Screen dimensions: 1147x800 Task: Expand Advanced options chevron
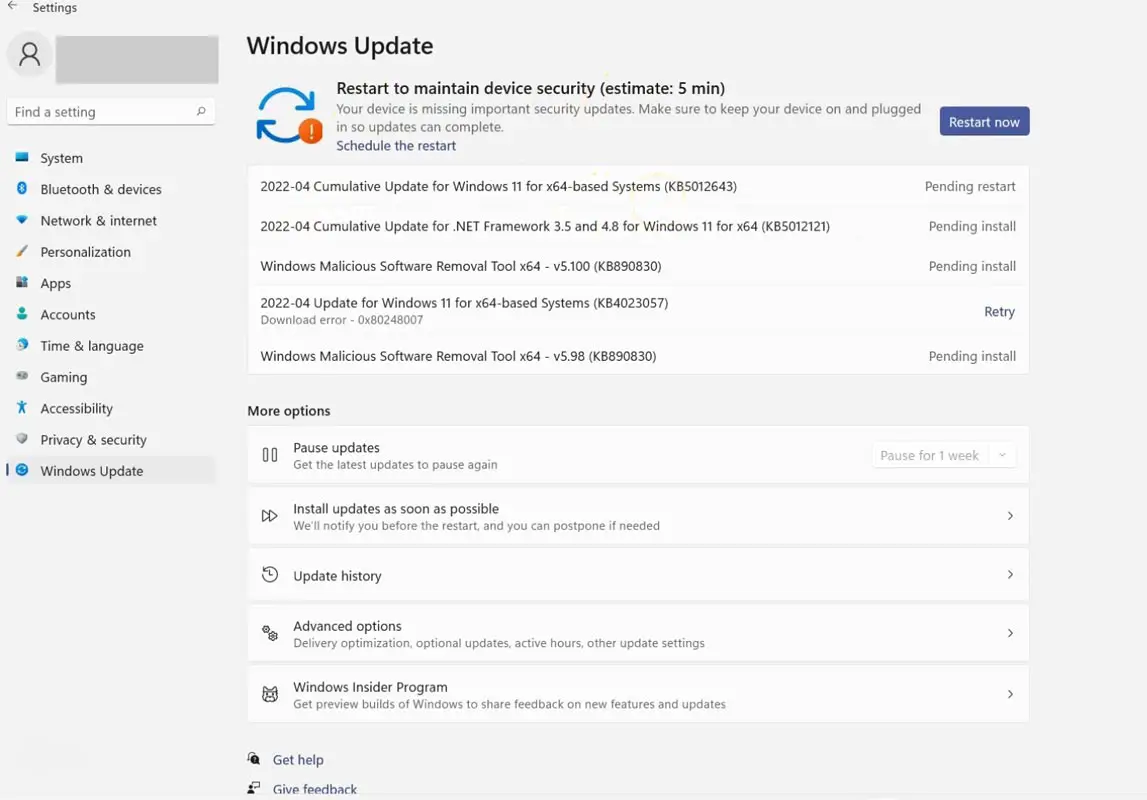tap(1010, 633)
